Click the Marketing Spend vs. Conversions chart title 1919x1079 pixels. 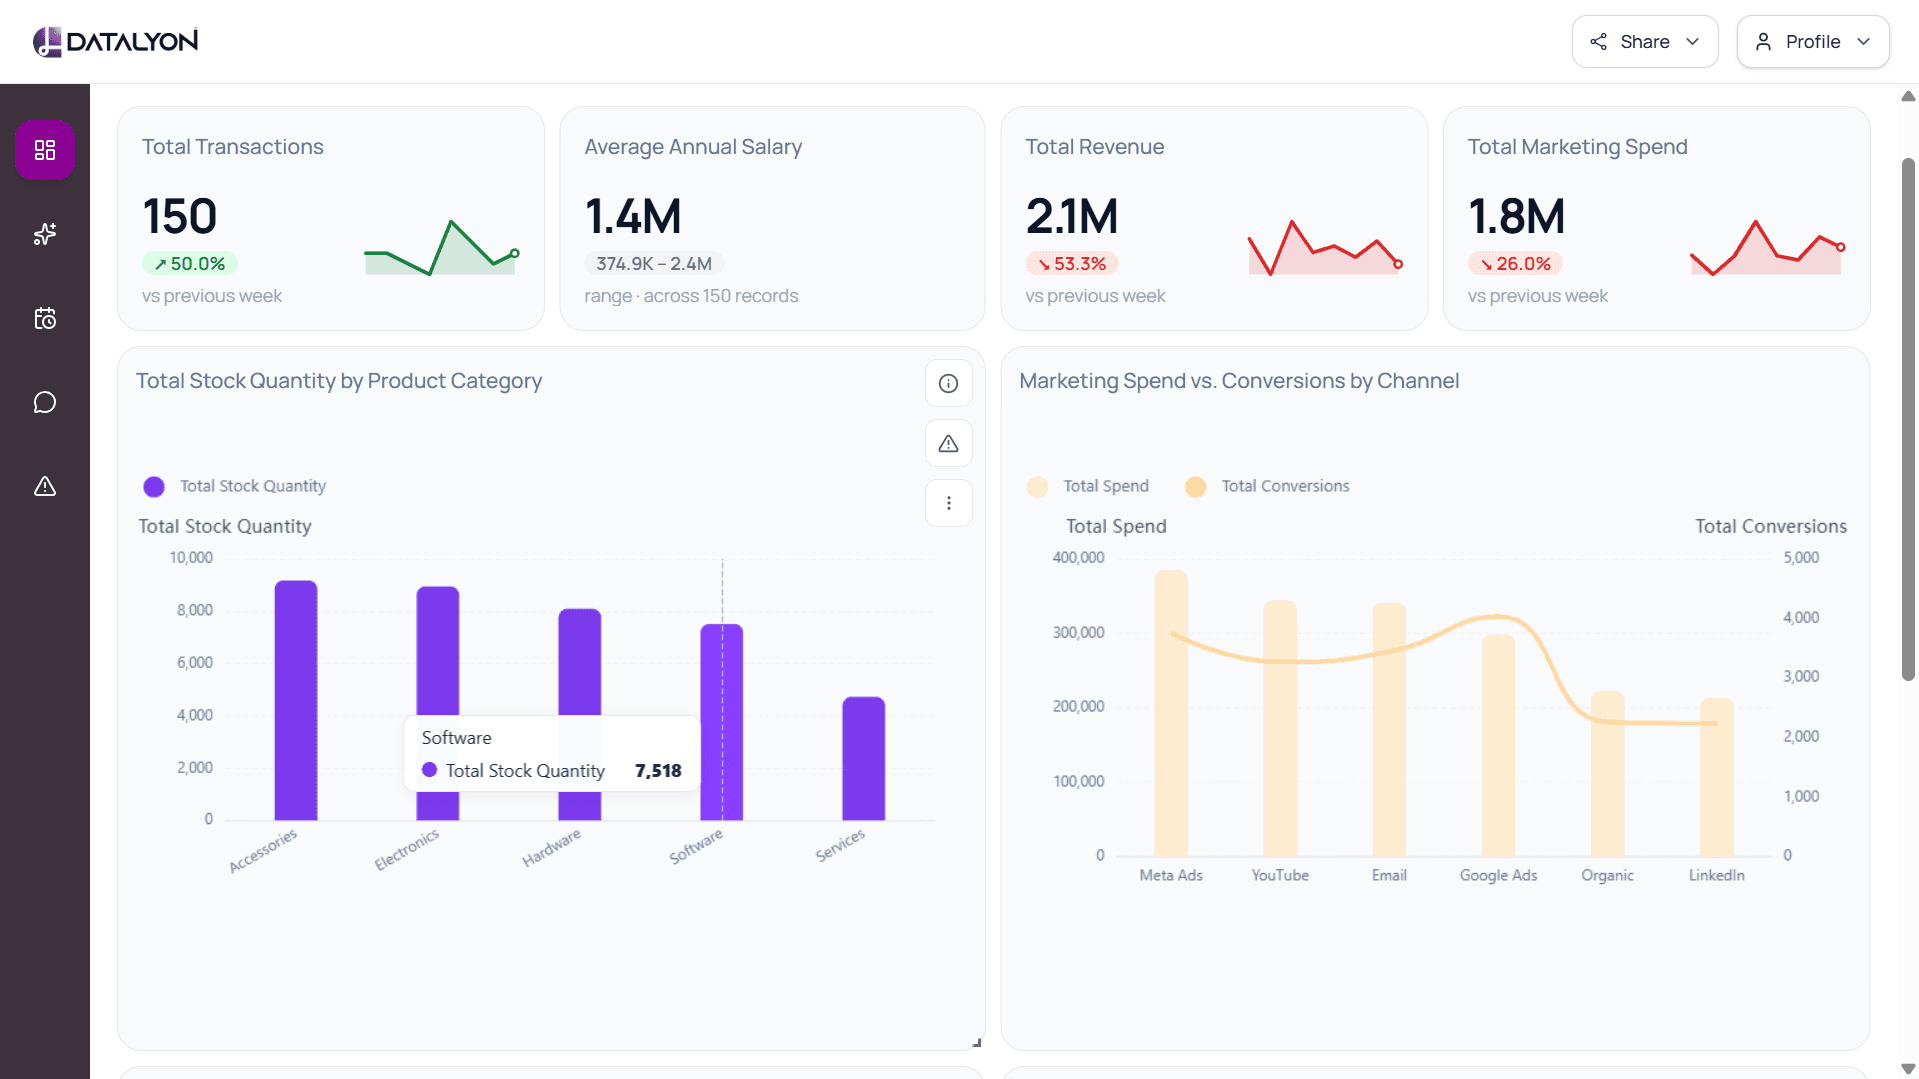point(1239,381)
